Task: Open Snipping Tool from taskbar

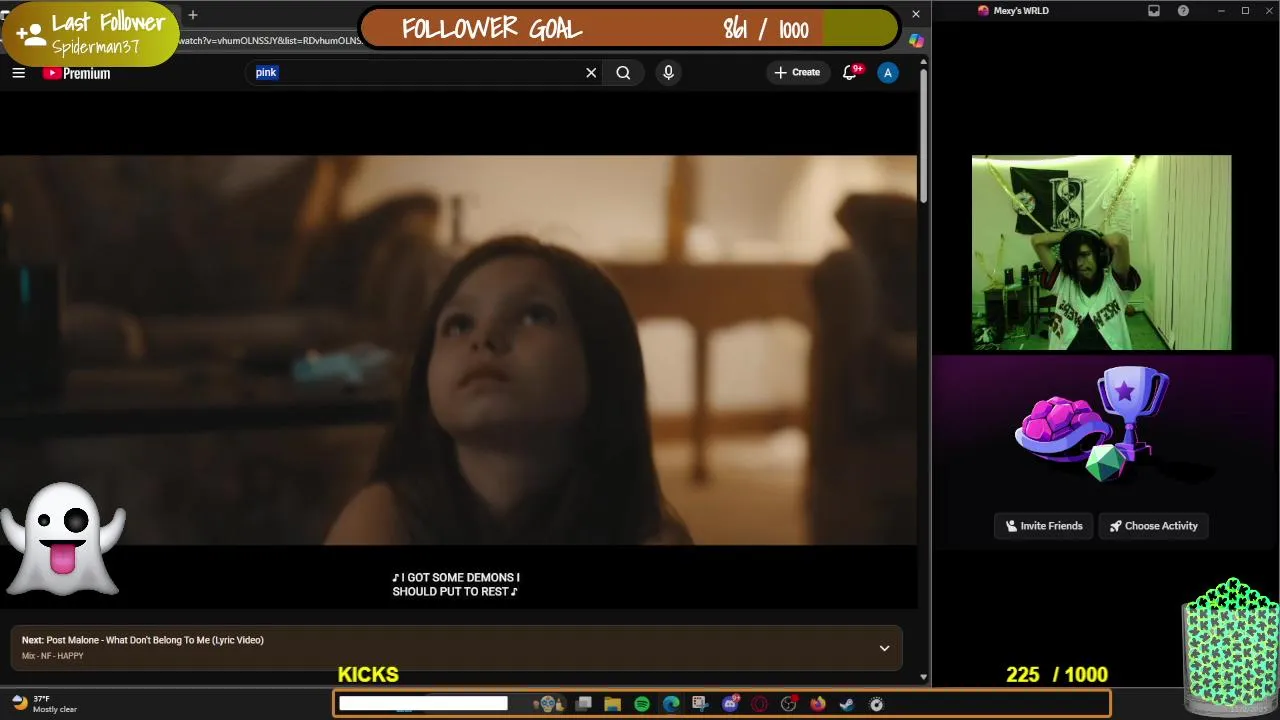Action: (x=700, y=704)
